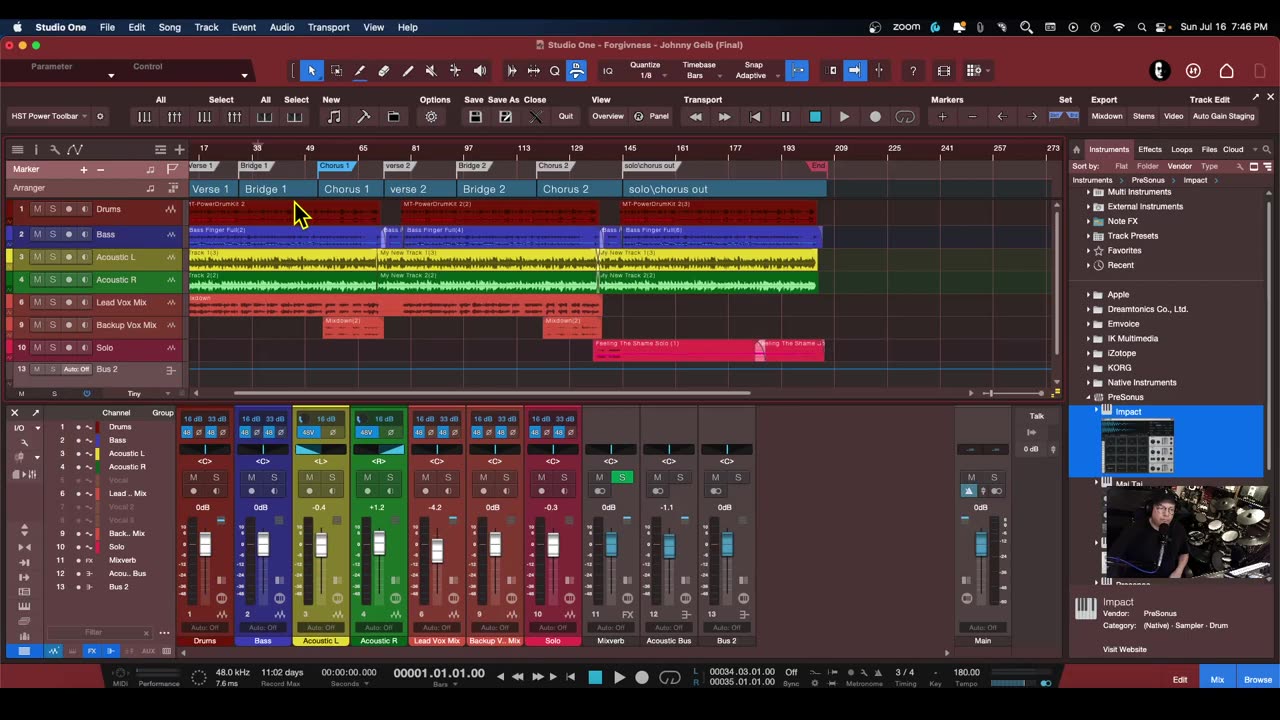Adjust the Drums channel fader

(x=206, y=545)
